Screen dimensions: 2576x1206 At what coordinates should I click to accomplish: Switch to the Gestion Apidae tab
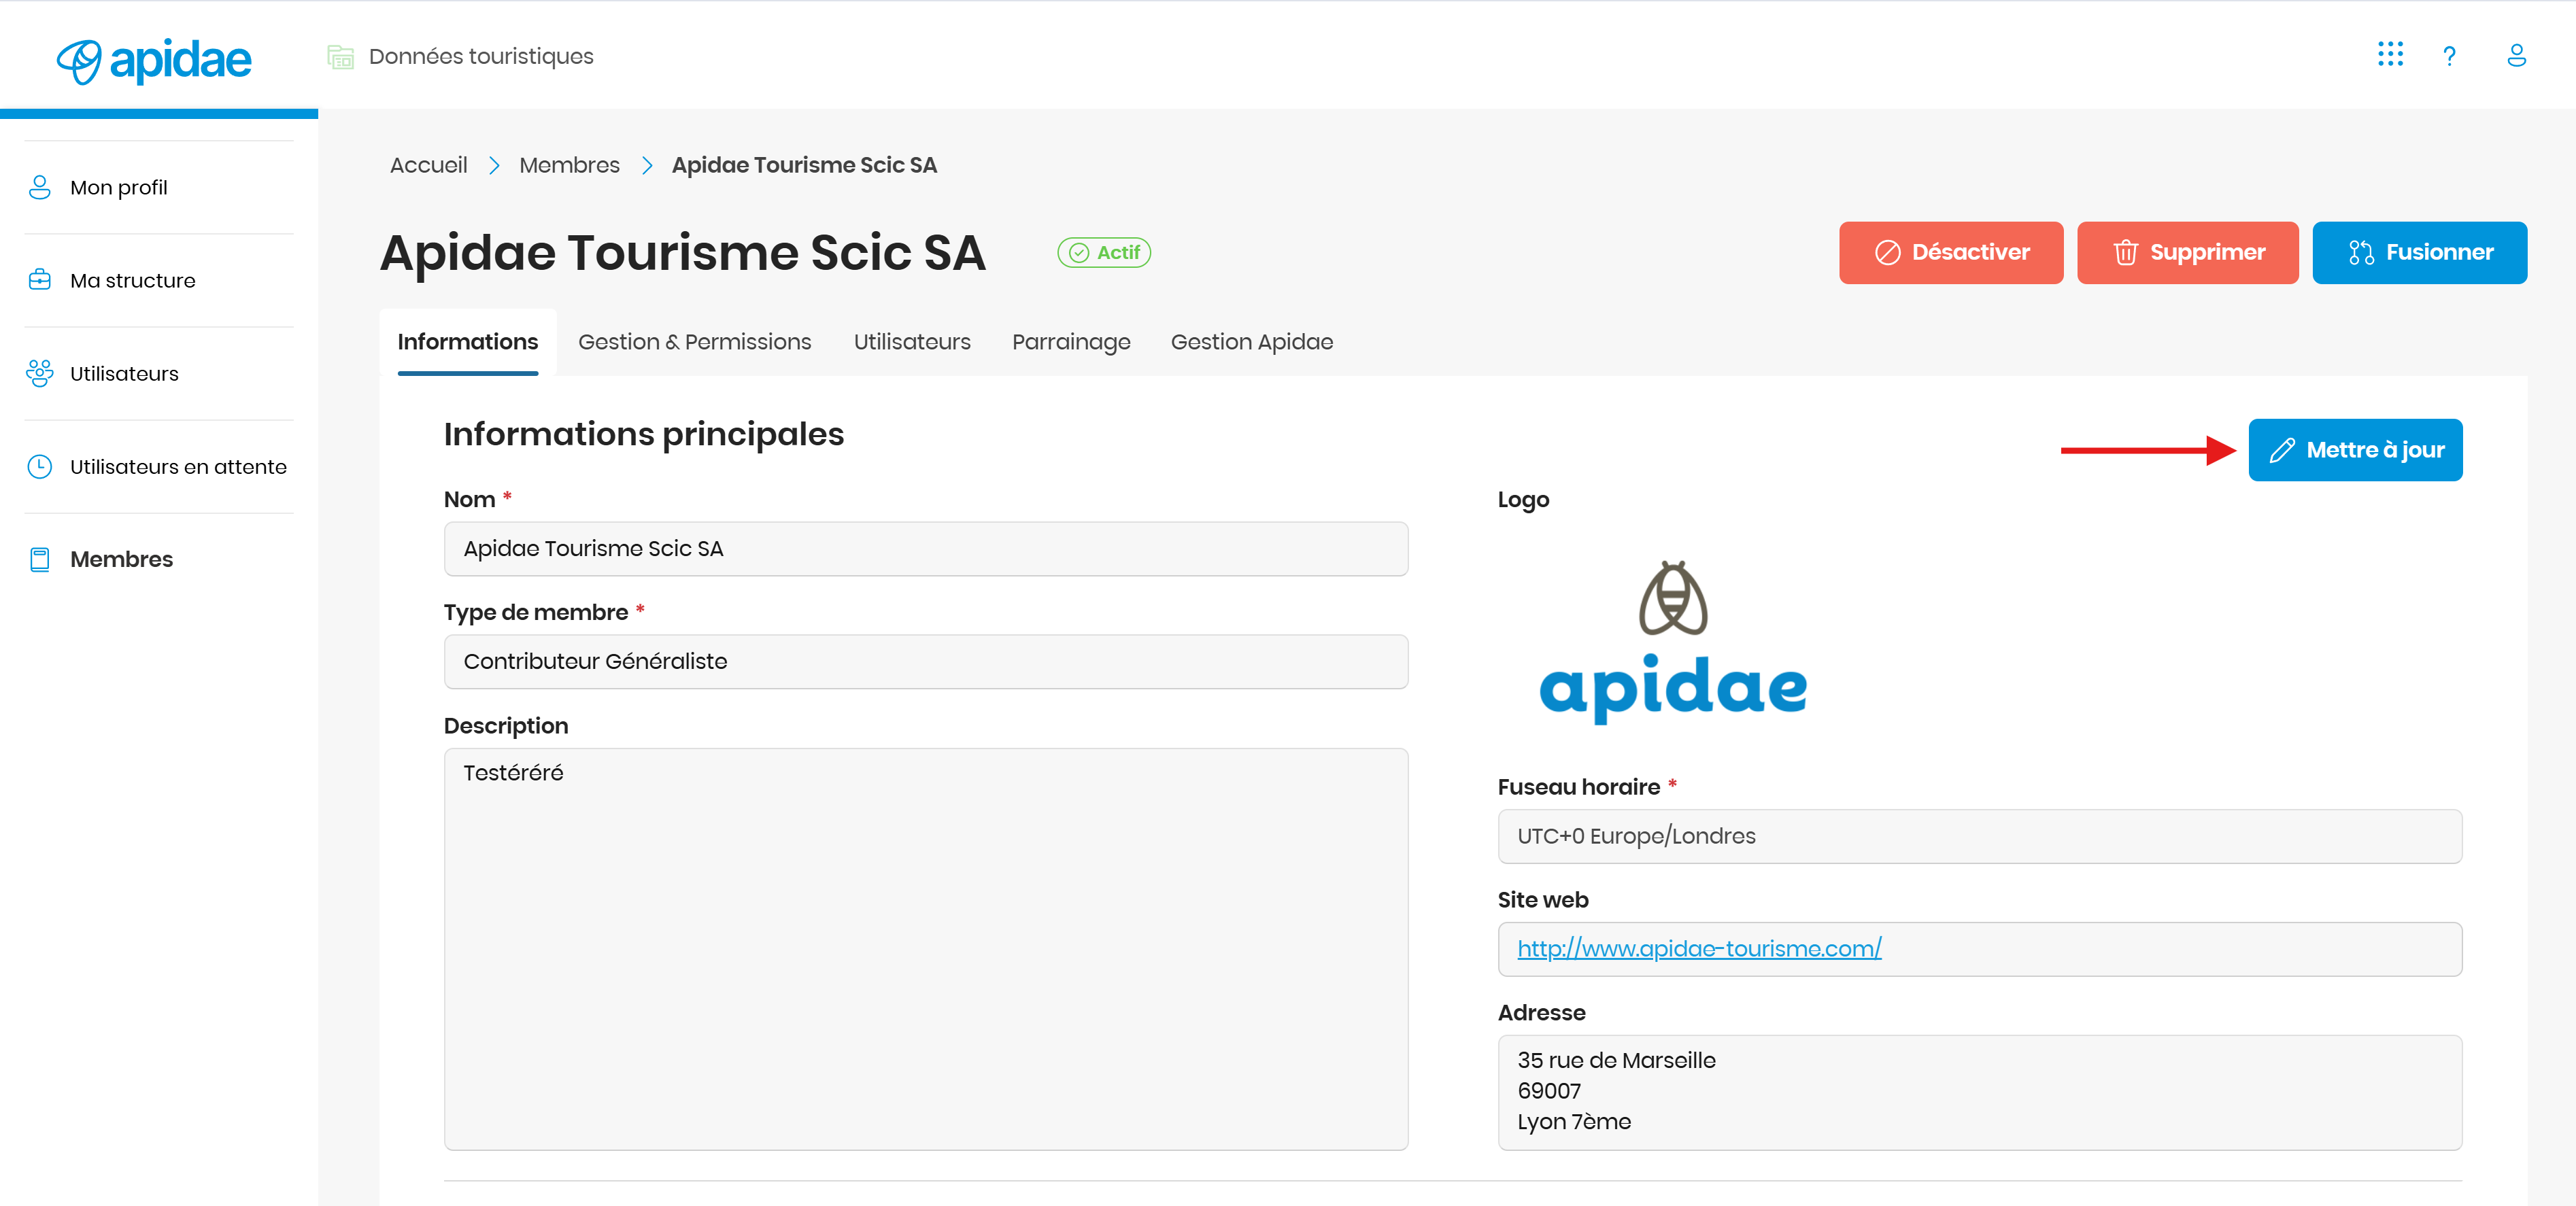point(1252,342)
